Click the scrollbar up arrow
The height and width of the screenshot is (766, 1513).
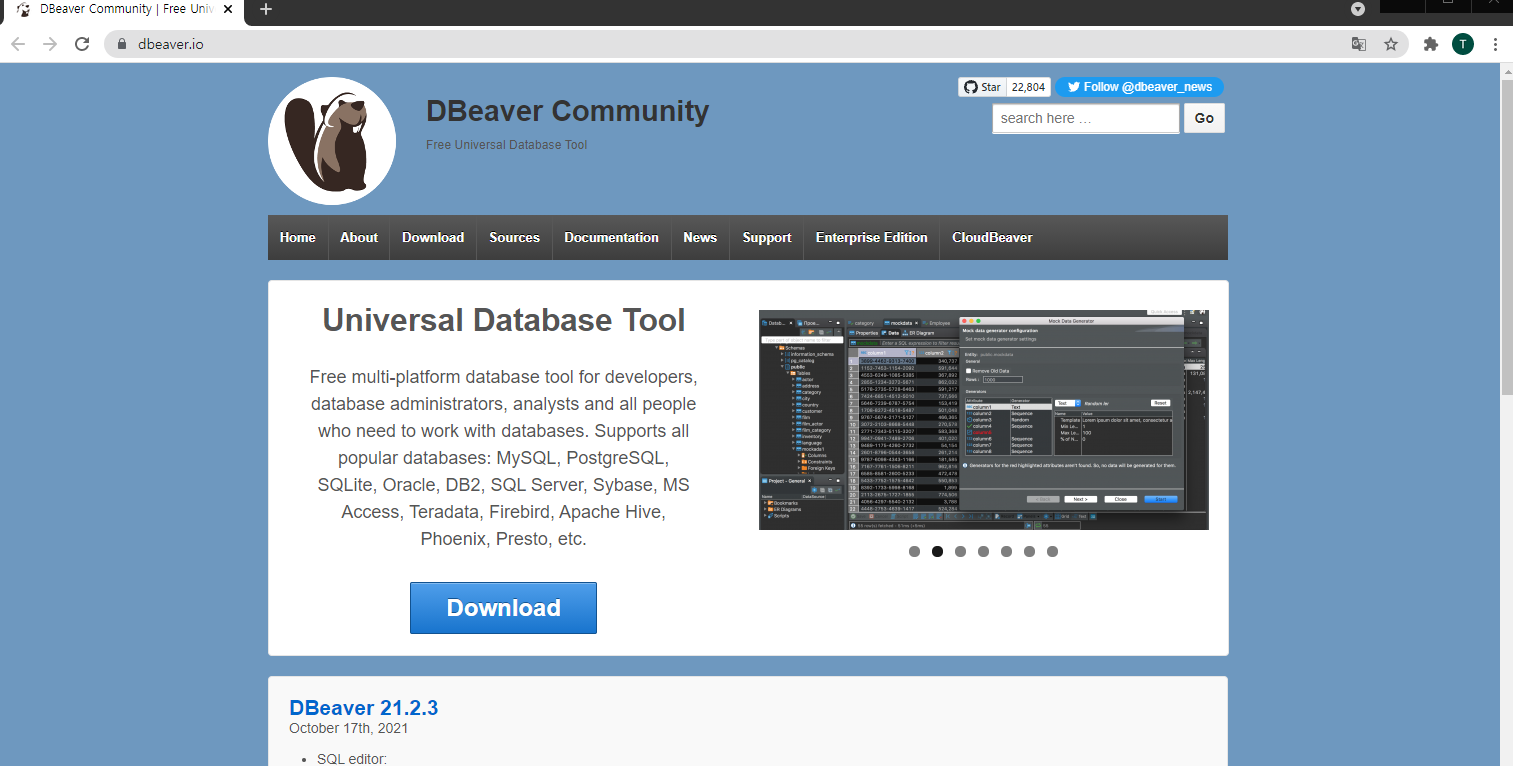[1507, 71]
